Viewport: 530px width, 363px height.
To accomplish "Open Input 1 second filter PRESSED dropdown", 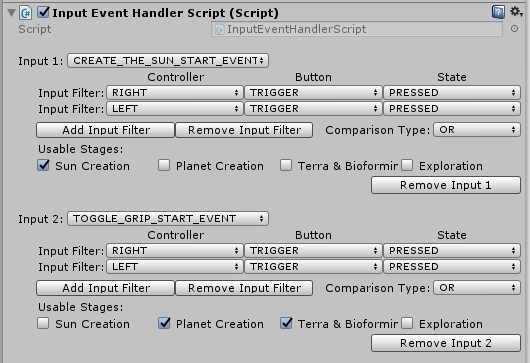I will (x=452, y=108).
